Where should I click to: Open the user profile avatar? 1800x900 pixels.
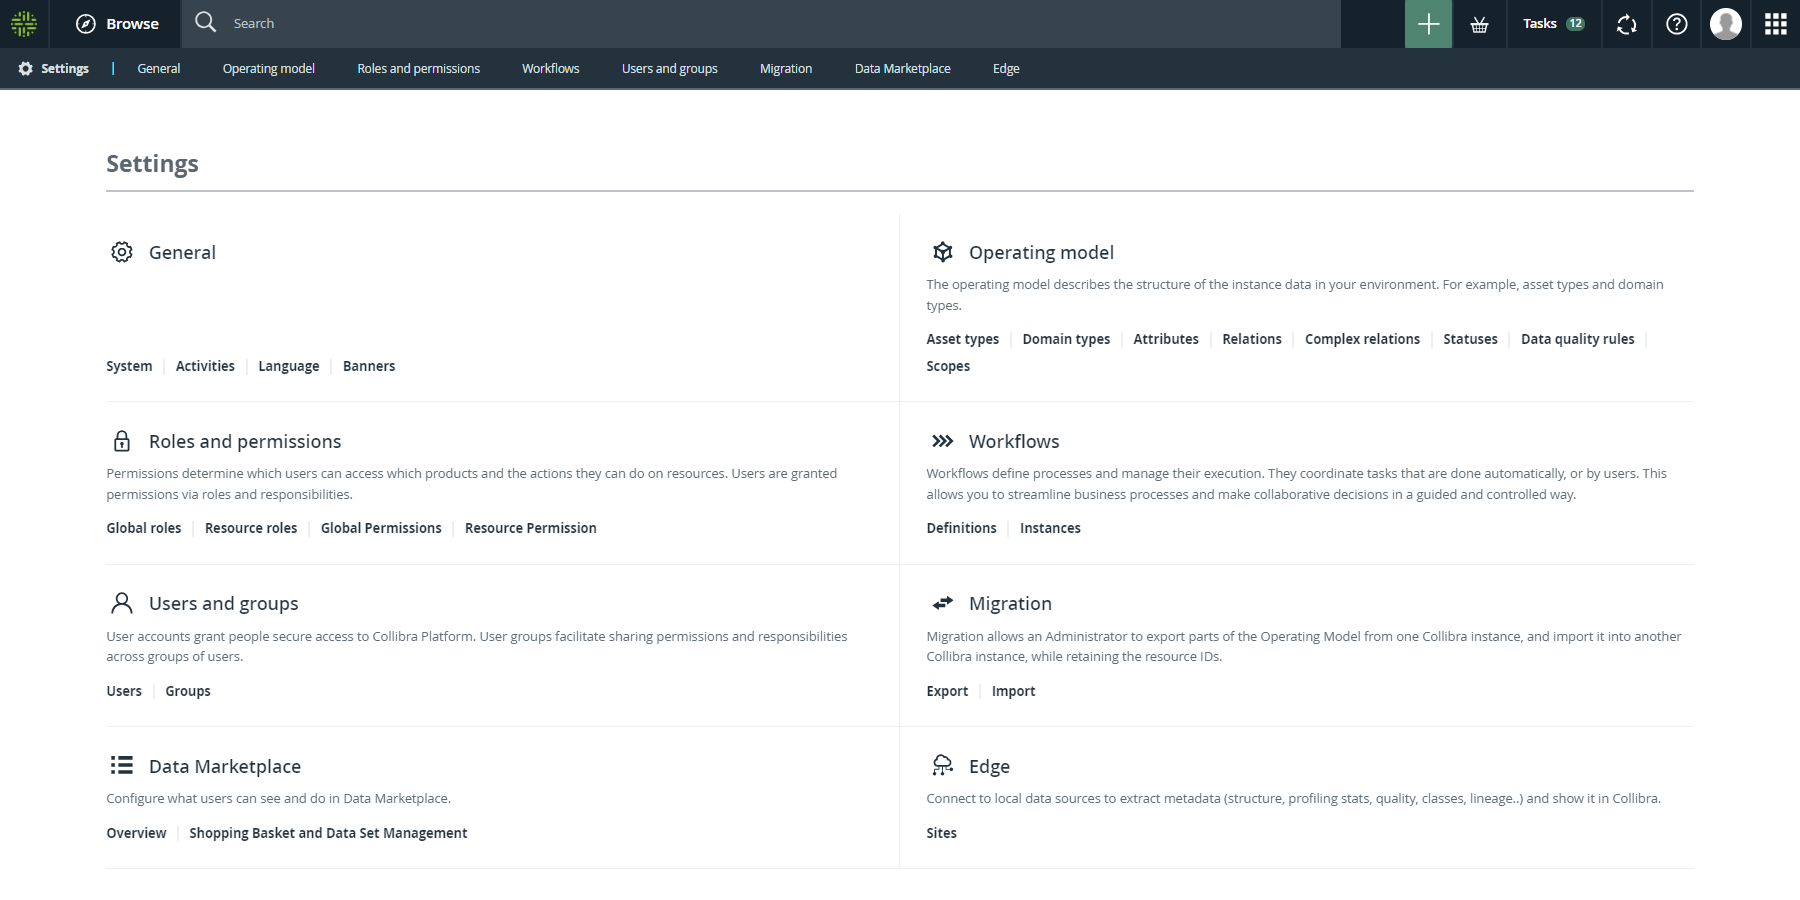[x=1725, y=24]
